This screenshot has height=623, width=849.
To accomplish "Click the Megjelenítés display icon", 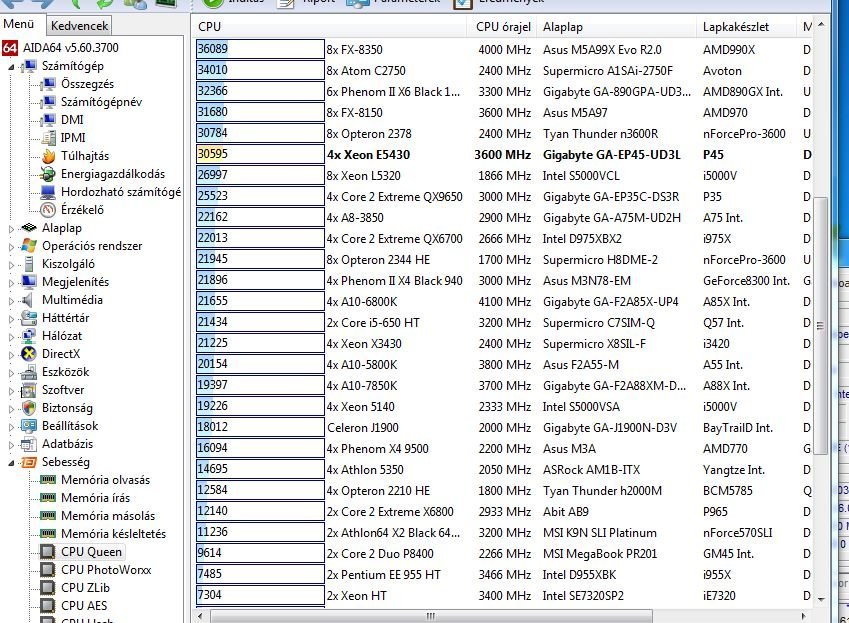I will tap(29, 281).
